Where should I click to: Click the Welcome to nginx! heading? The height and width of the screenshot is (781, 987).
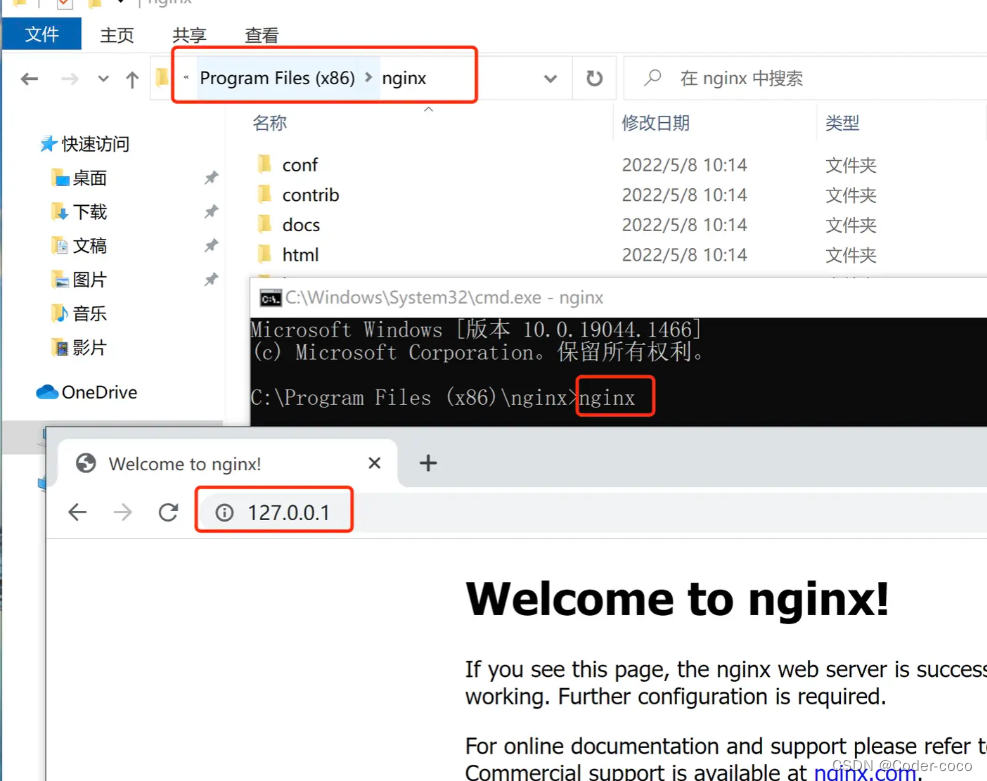pyautogui.click(x=677, y=598)
